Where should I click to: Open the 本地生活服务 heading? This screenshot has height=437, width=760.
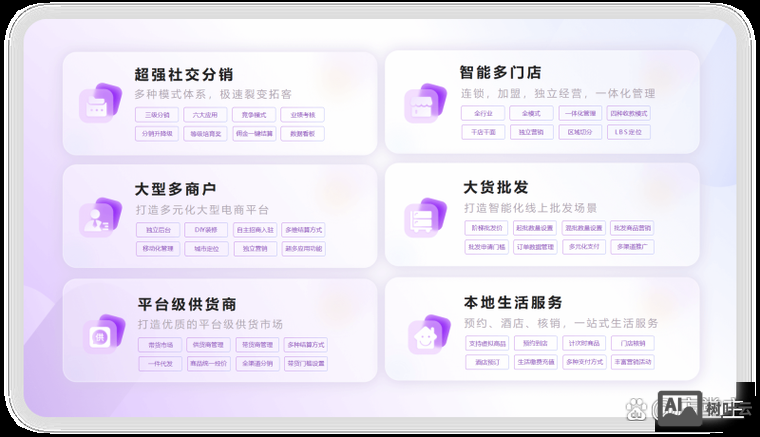pos(513,303)
